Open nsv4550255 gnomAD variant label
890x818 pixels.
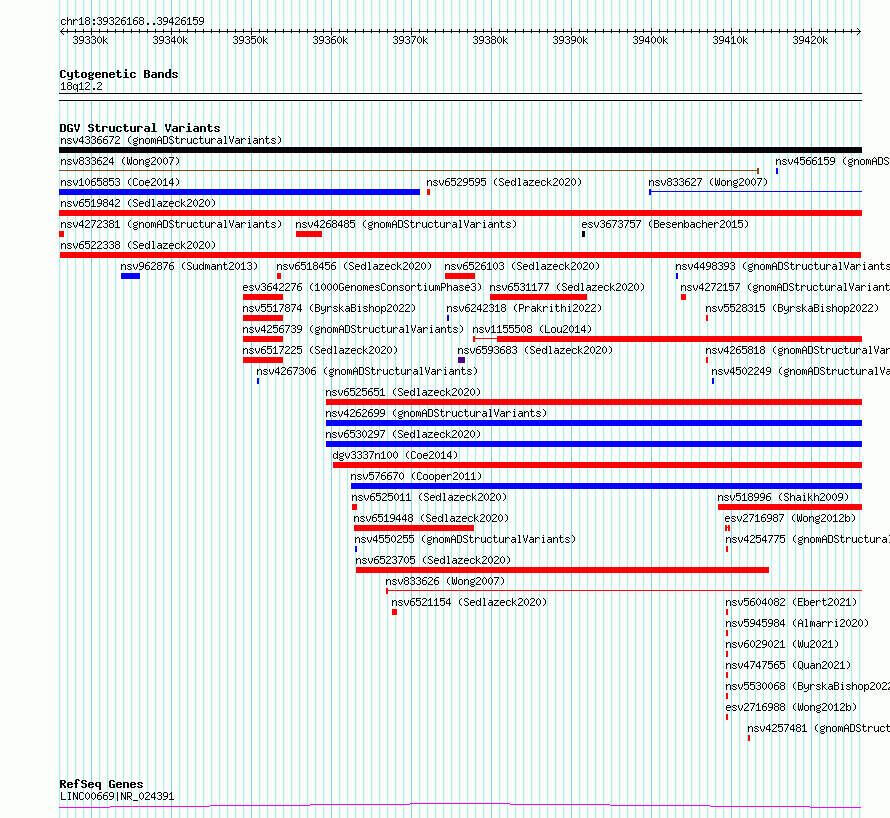point(465,539)
